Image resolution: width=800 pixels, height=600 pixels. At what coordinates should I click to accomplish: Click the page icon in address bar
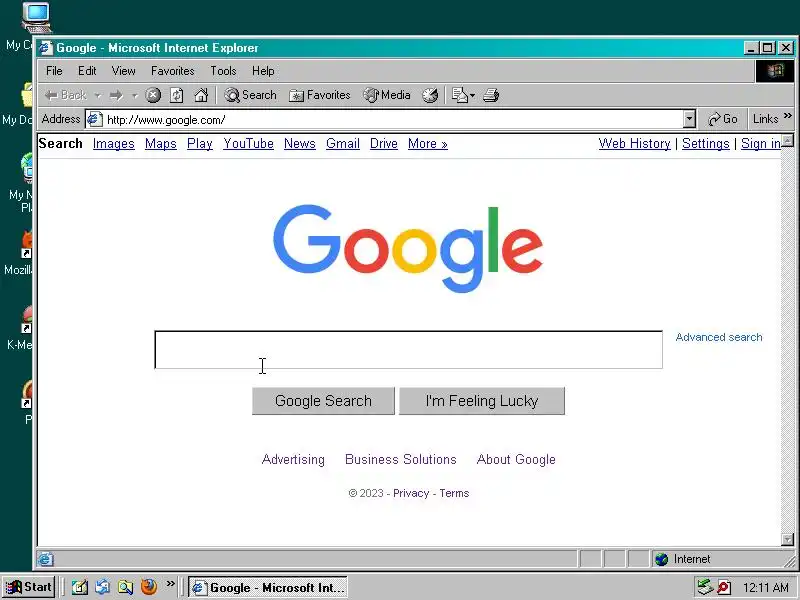[x=95, y=119]
